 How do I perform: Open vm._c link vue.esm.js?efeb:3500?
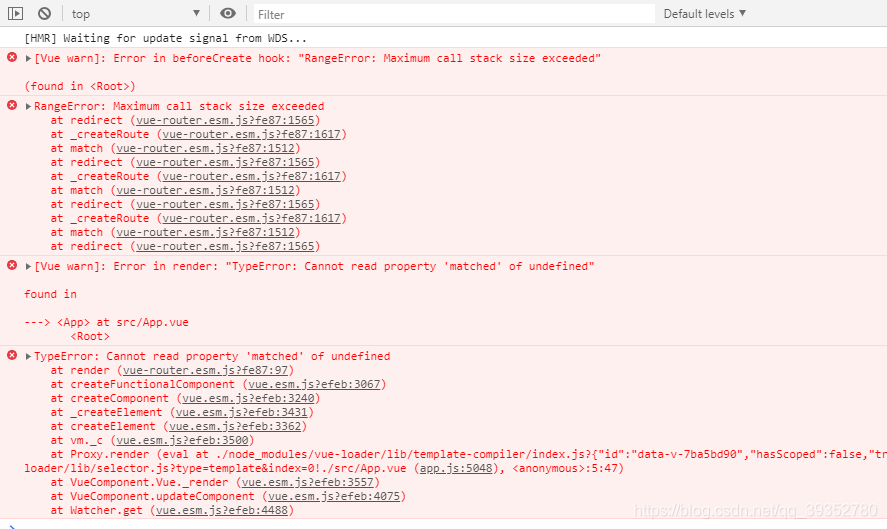pyautogui.click(x=182, y=440)
